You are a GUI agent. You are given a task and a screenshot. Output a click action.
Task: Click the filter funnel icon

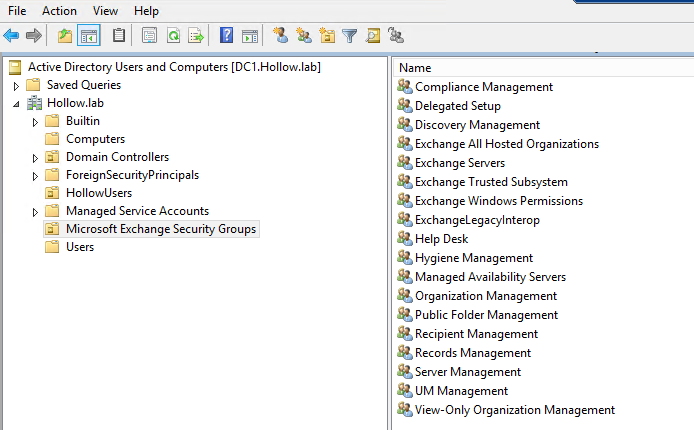pos(350,36)
